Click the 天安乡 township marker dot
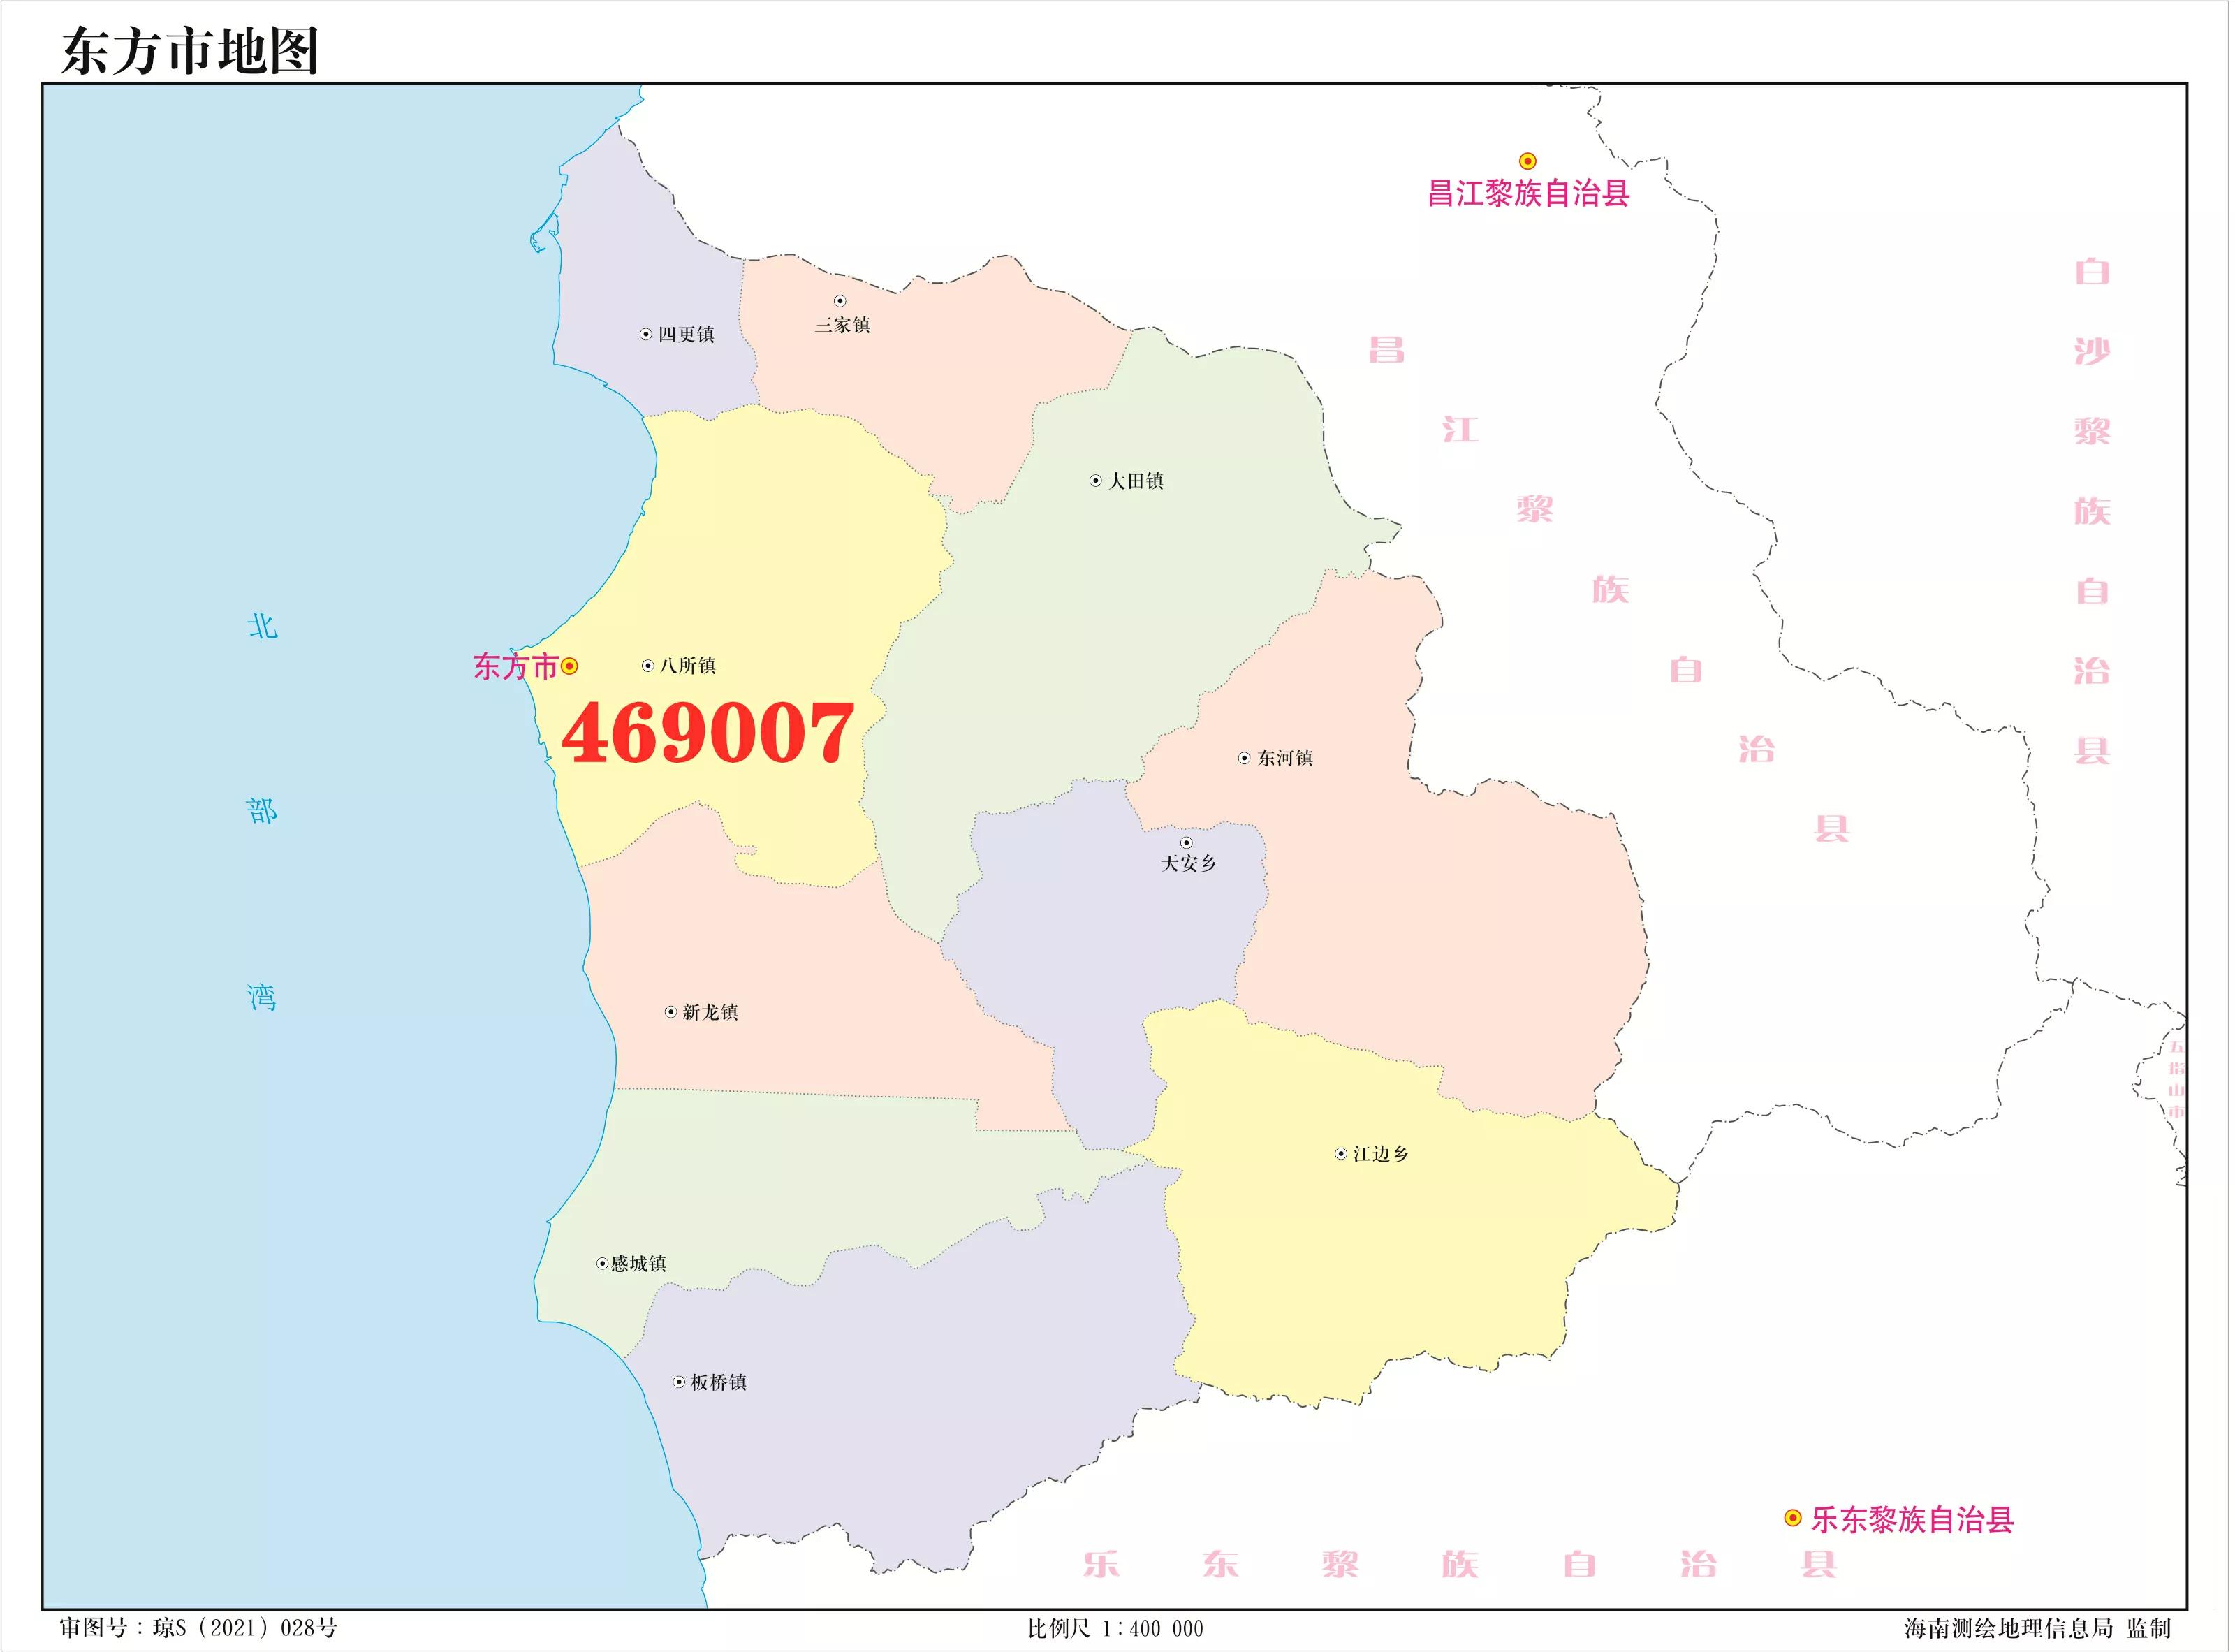Image resolution: width=2235 pixels, height=1652 pixels. [x=1188, y=844]
